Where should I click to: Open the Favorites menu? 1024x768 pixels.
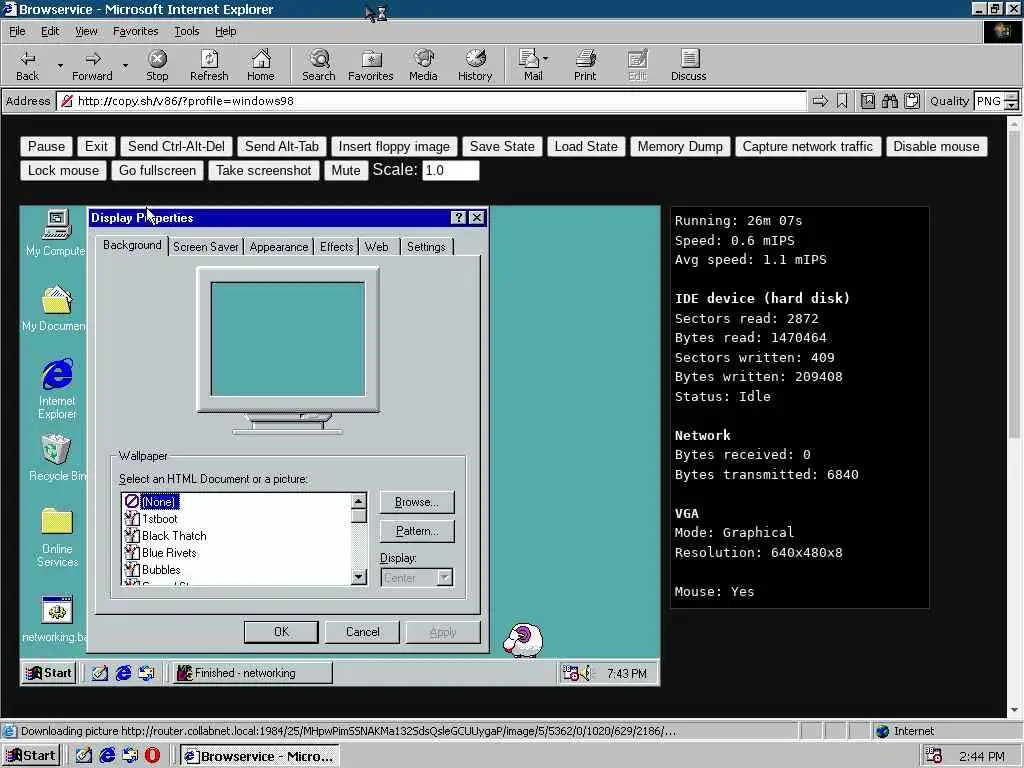(x=135, y=31)
